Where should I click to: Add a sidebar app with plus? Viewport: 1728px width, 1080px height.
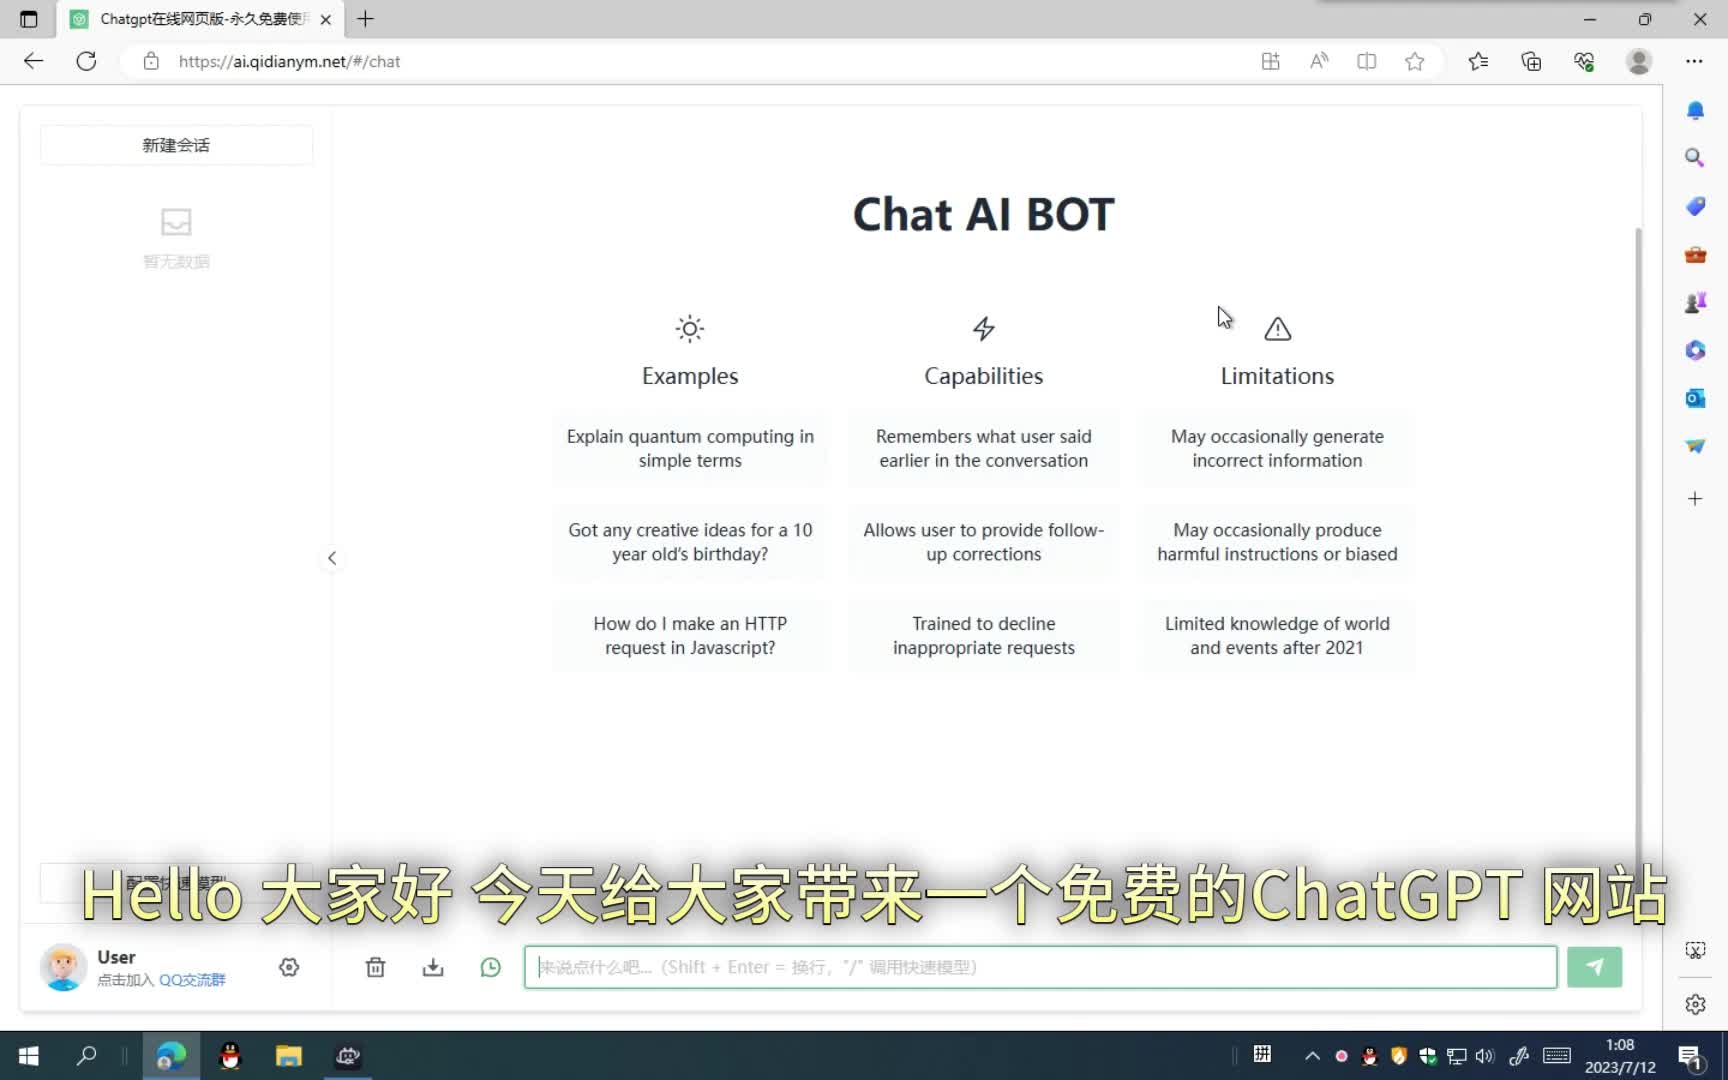coord(1695,498)
